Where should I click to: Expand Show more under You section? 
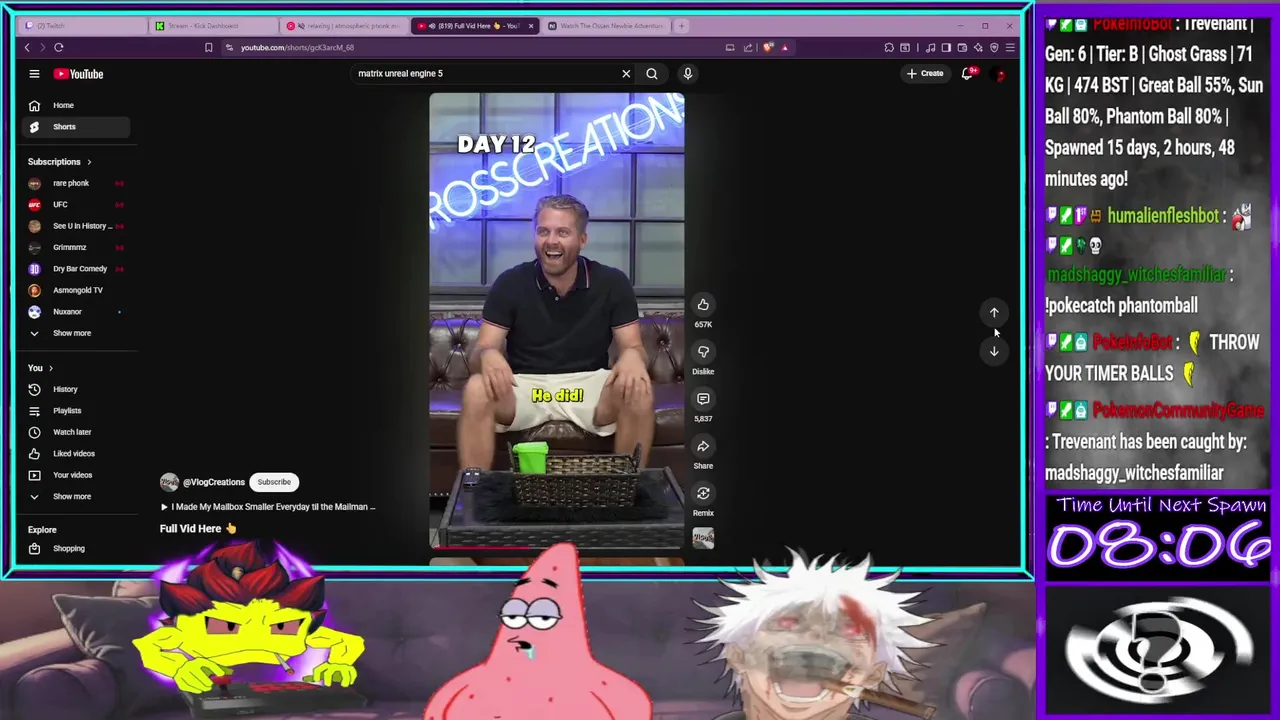tap(76, 496)
